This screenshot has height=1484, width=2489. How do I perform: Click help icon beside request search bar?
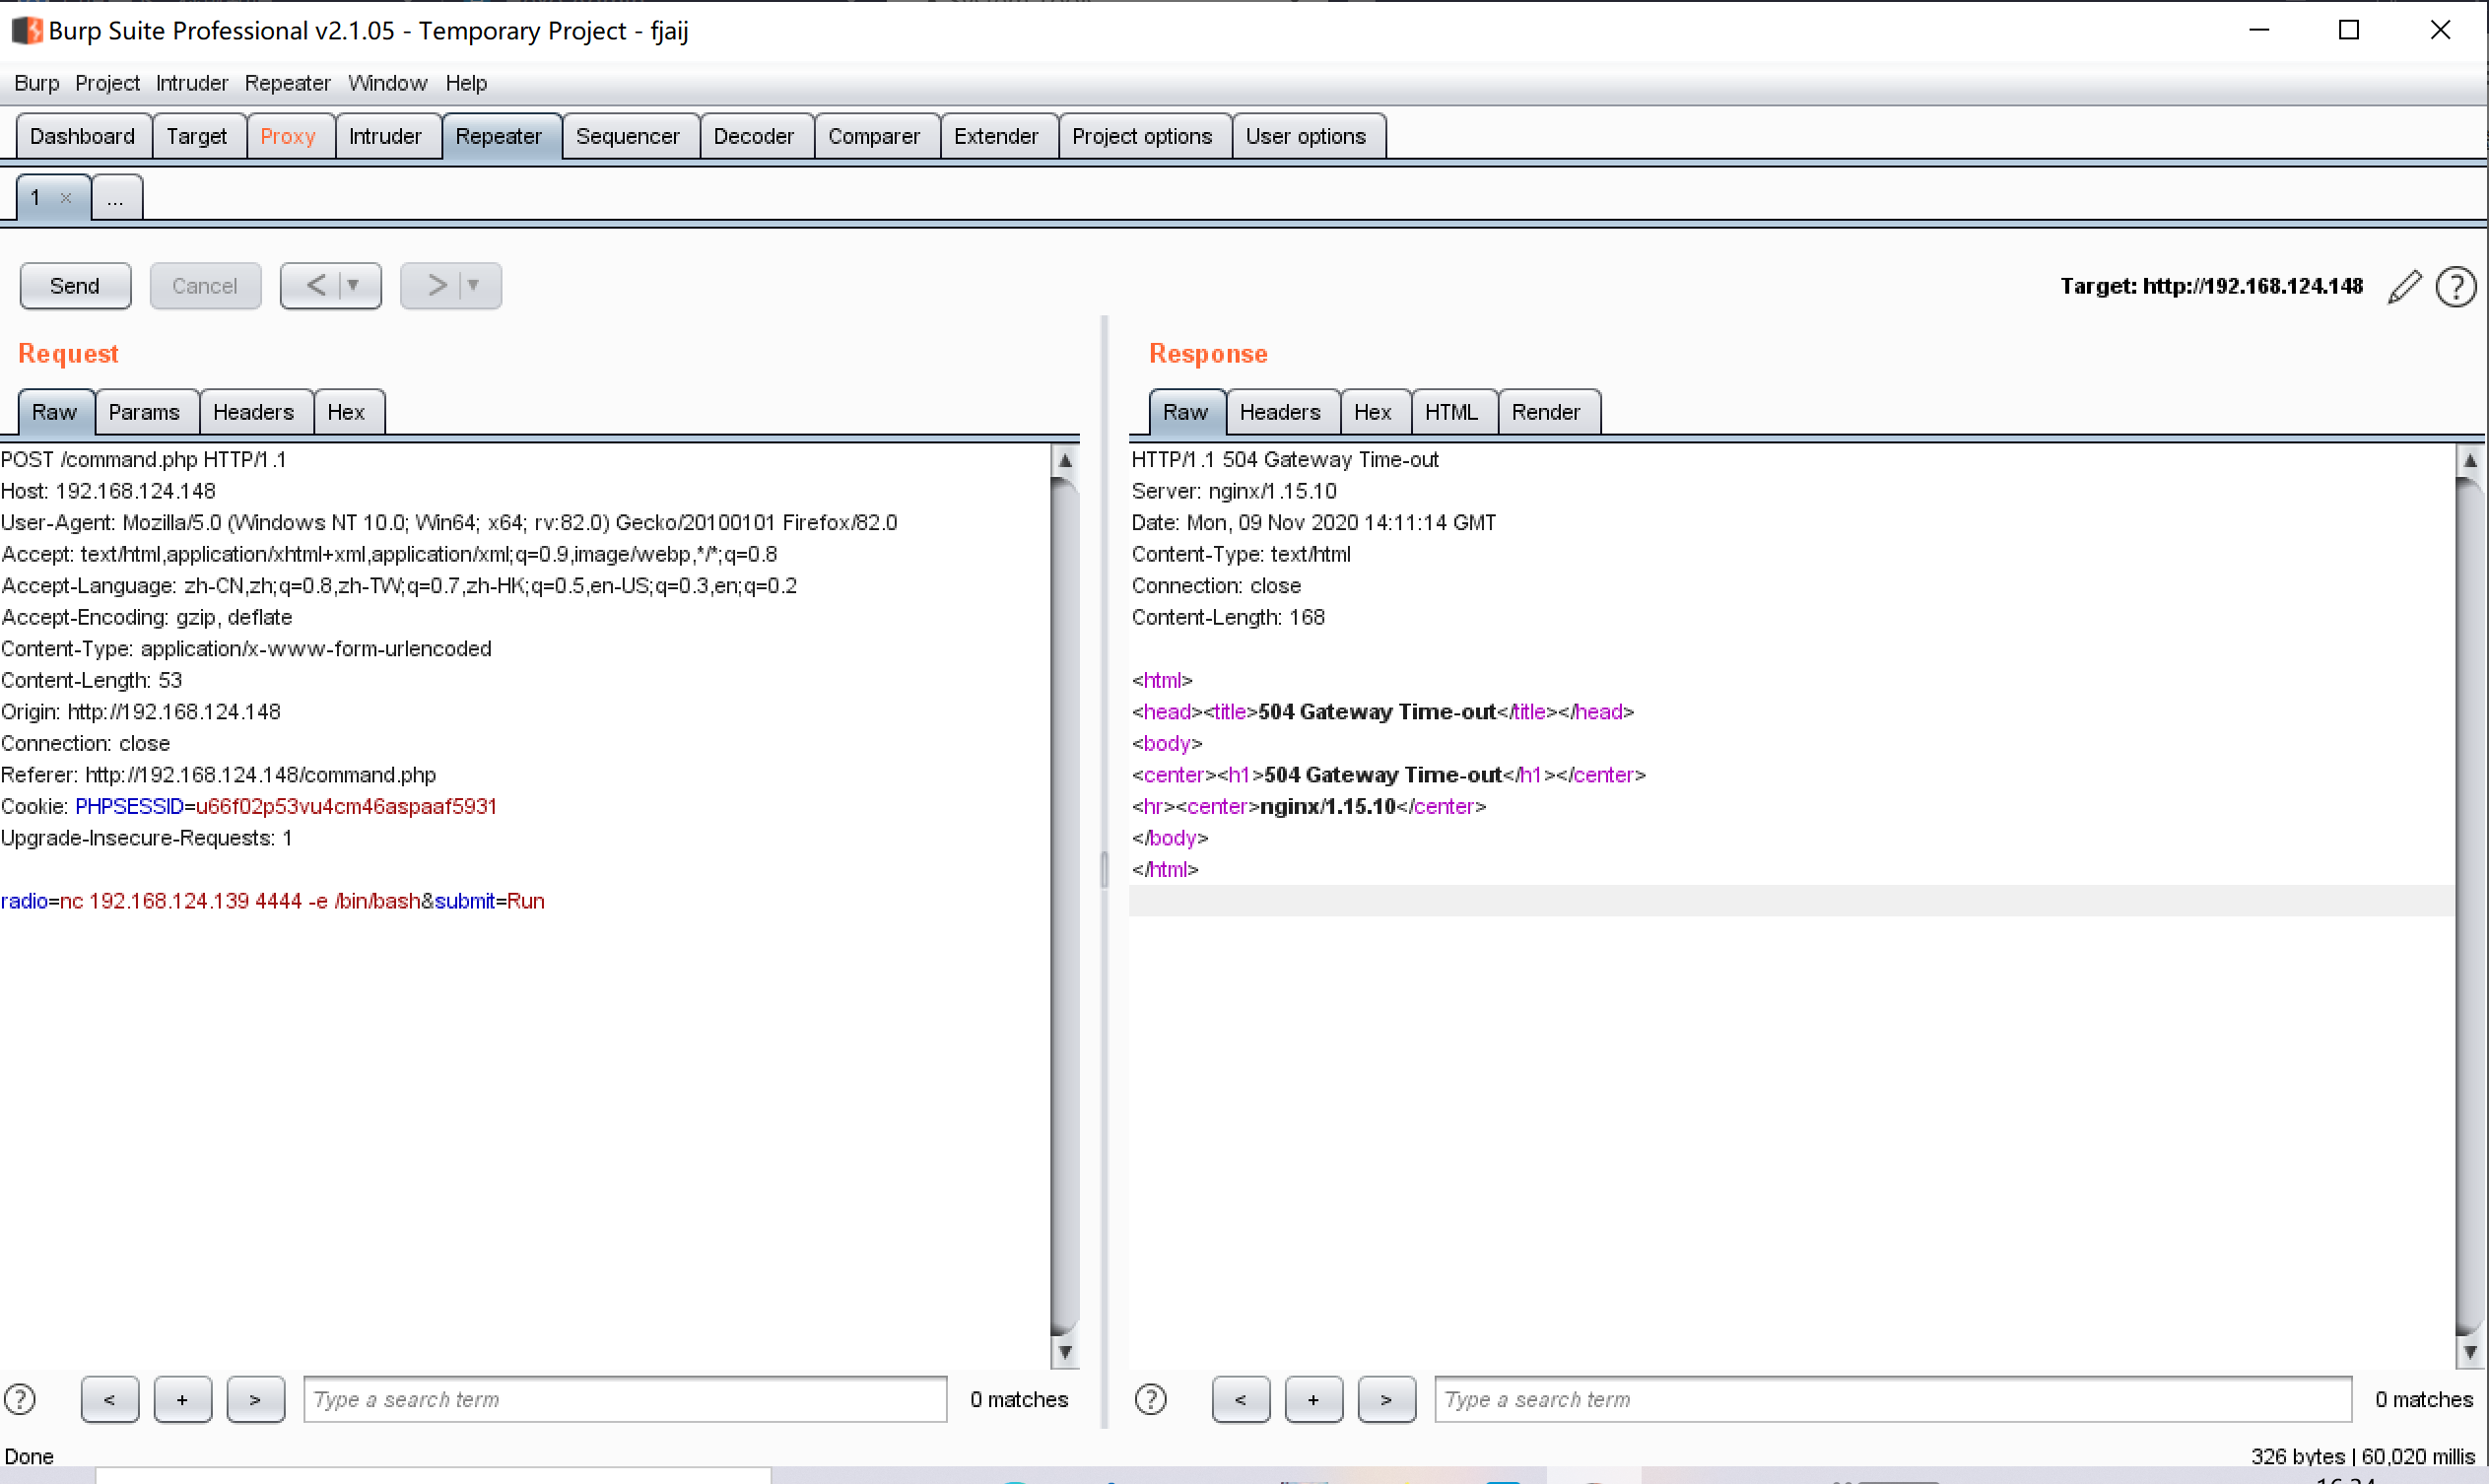click(x=20, y=1399)
